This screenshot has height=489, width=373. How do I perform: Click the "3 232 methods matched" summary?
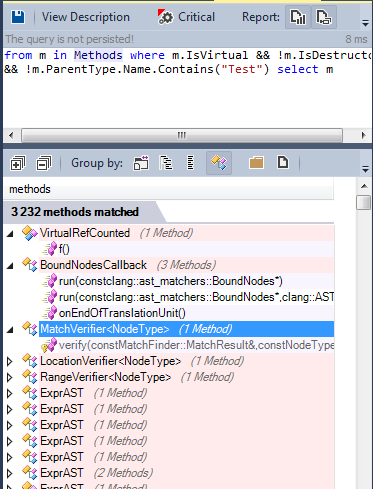point(75,212)
